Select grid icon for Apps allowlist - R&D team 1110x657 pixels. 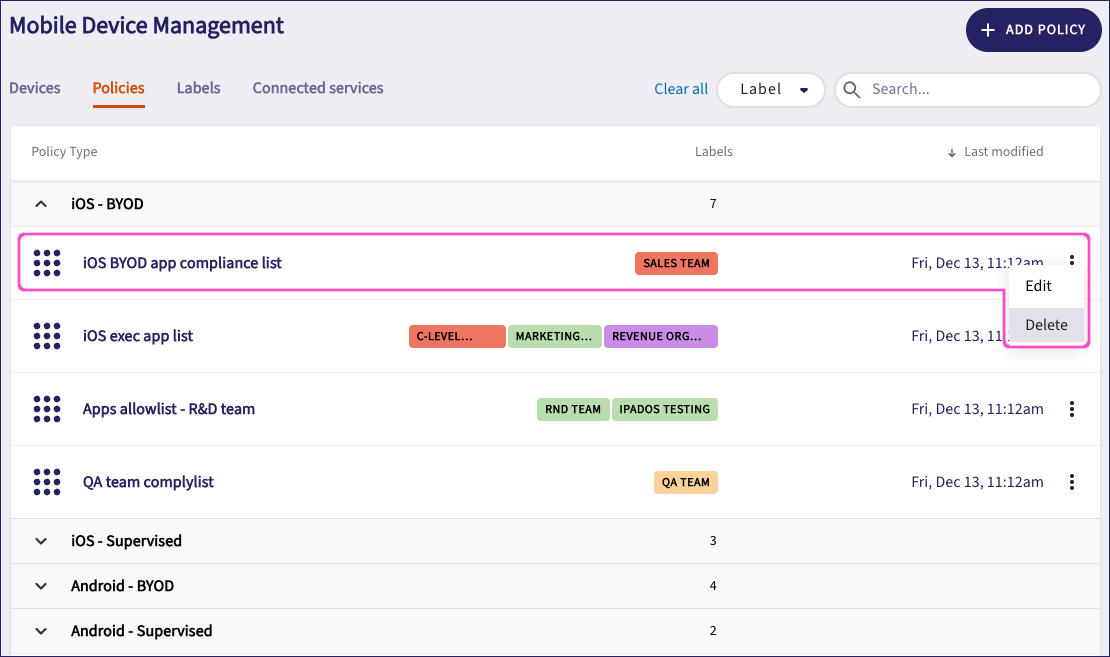[x=47, y=409]
